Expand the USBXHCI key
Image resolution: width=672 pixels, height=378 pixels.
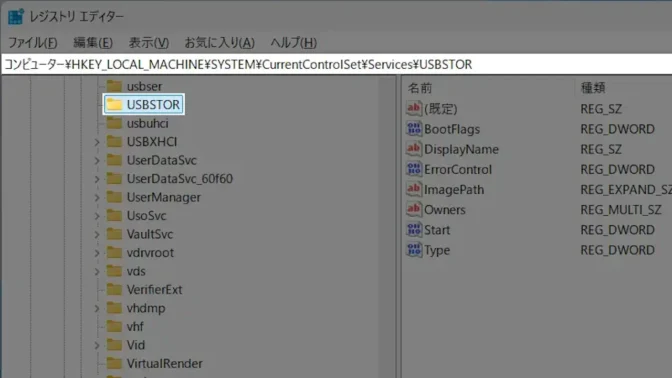click(x=97, y=142)
